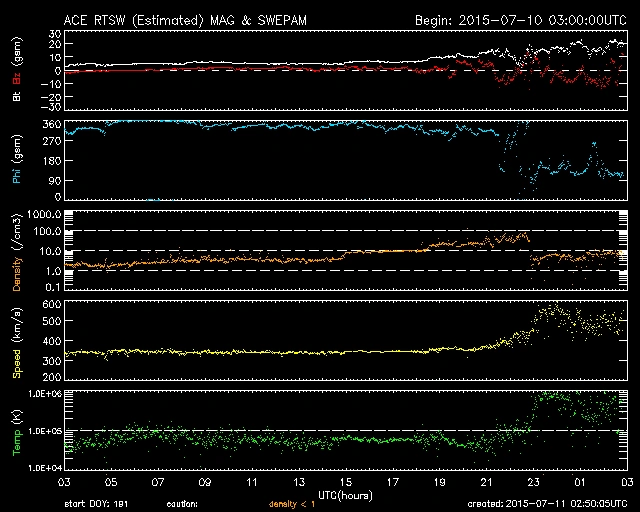Screen dimensions: 640x512
Task: Click the created 2015-07-11 timestamp
Action: tap(546, 503)
